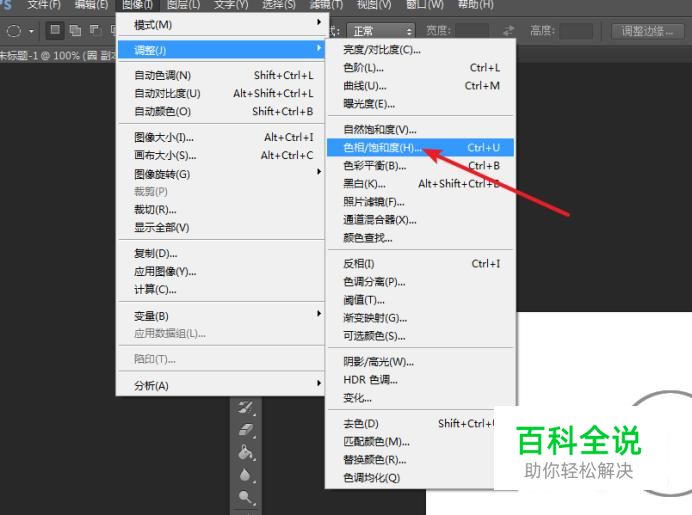This screenshot has width=692, height=515.
Task: Choose 曲线(U)...
Action: coord(420,86)
